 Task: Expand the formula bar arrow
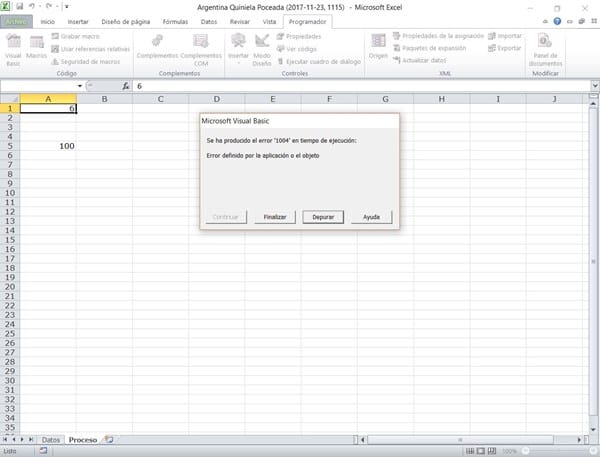click(595, 86)
